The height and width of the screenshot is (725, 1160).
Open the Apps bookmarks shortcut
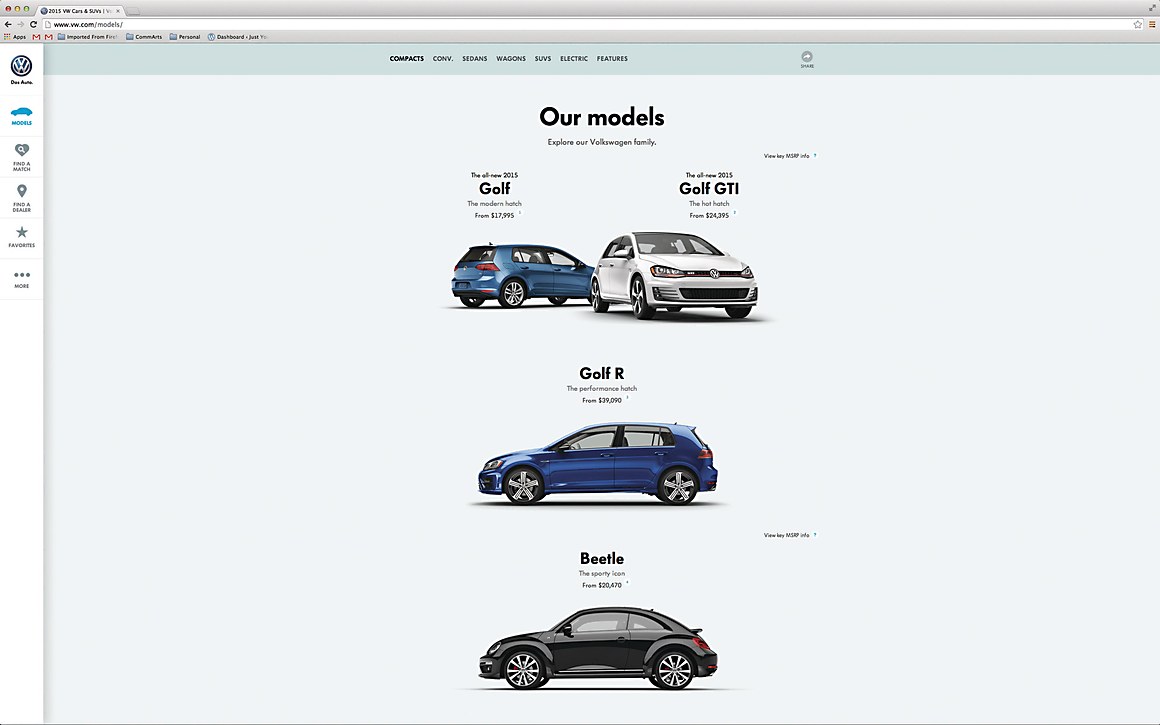tap(15, 36)
